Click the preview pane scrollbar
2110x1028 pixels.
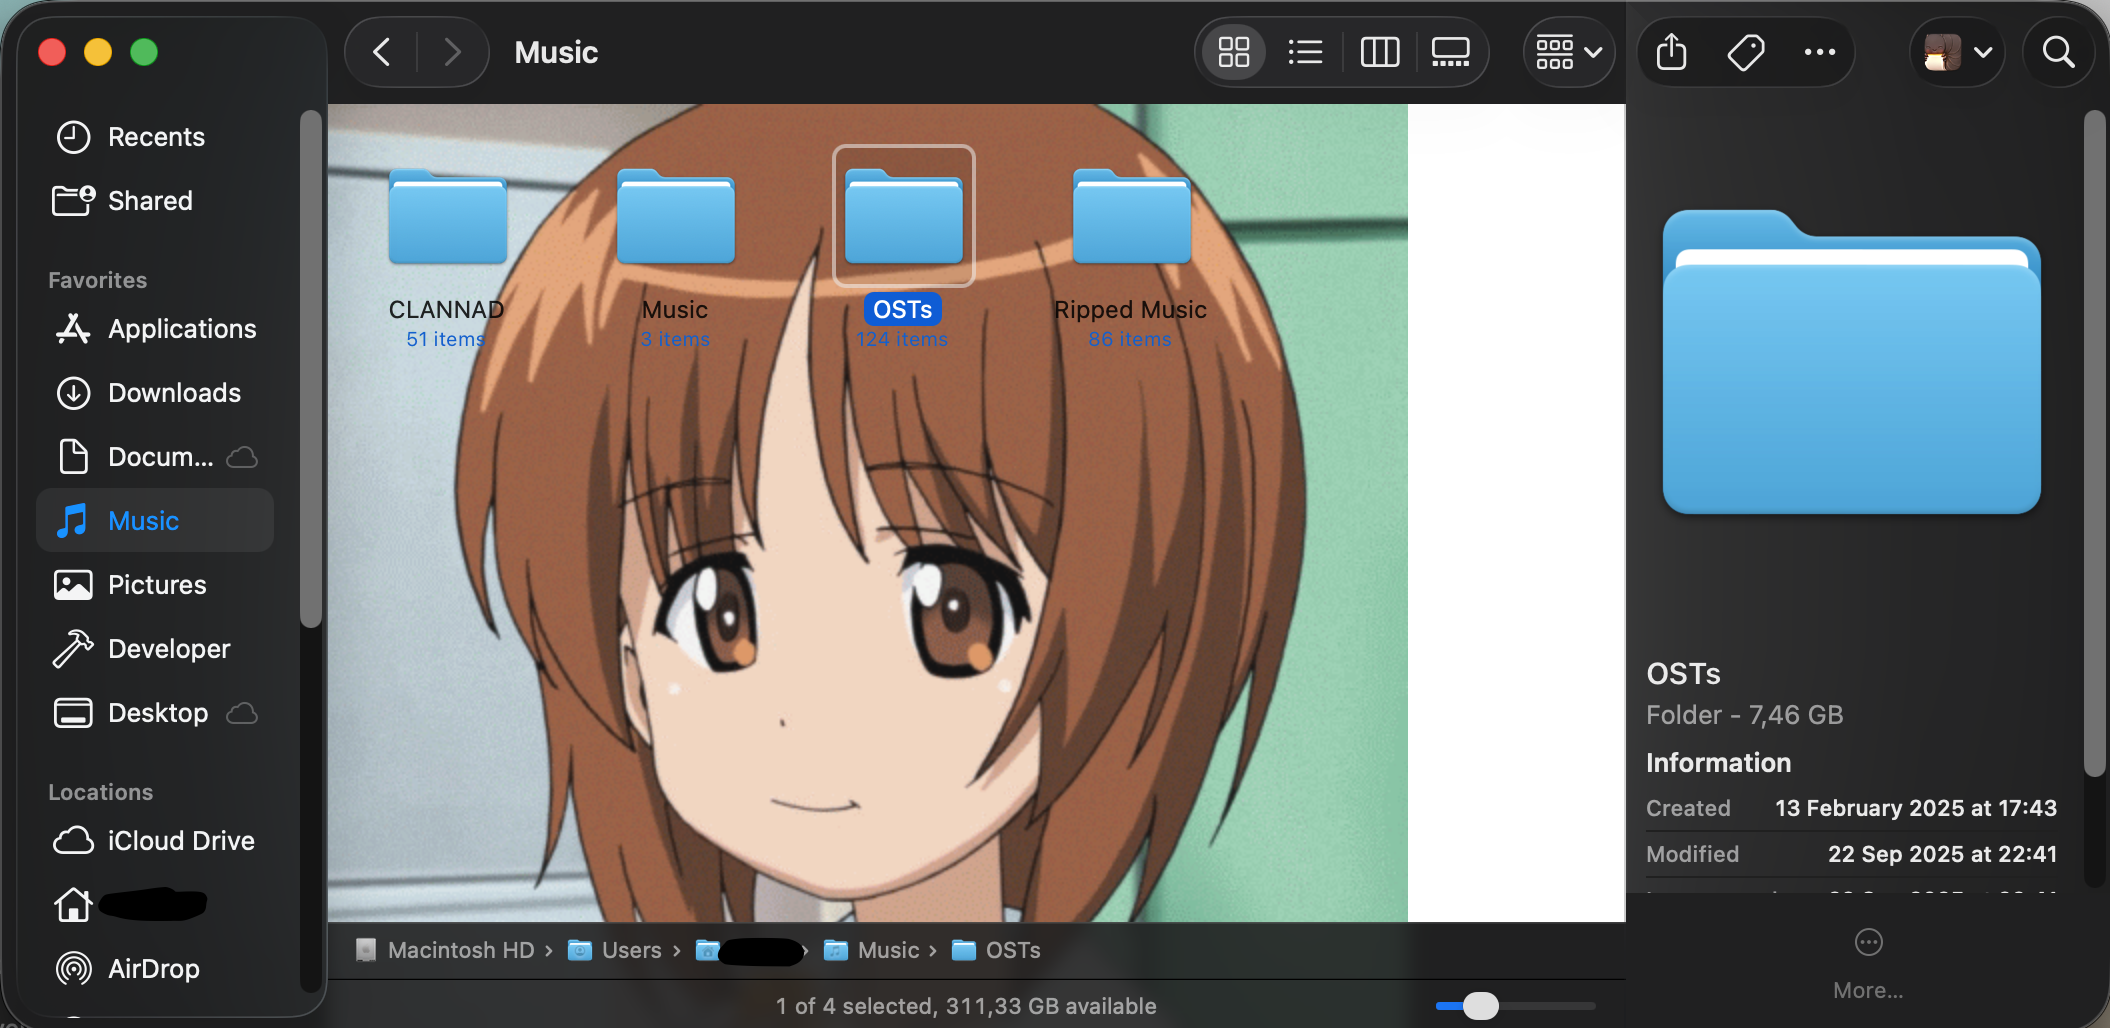point(2094,443)
